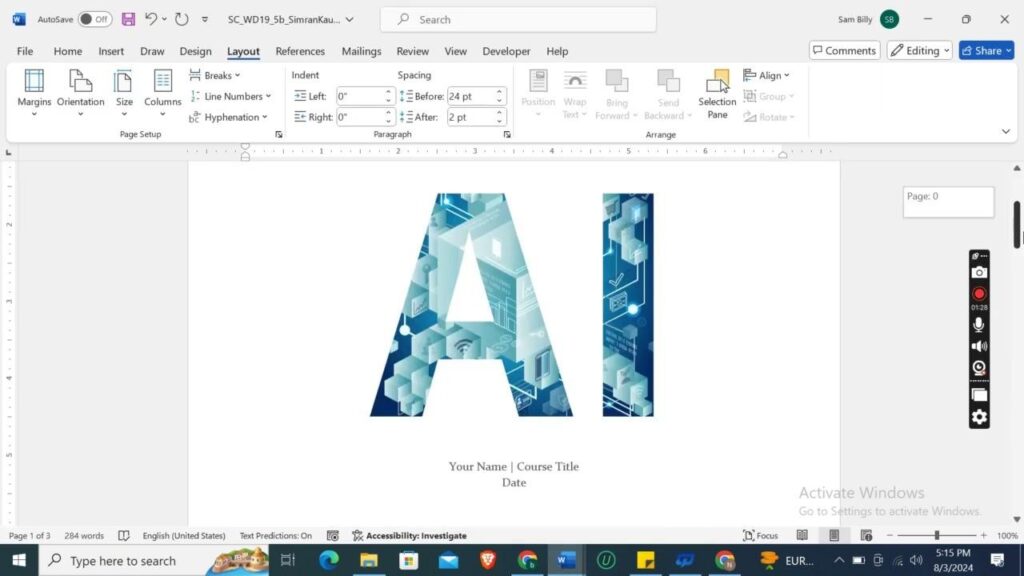Click the macro recording status icon
The width and height of the screenshot is (1024, 576).
click(x=332, y=536)
